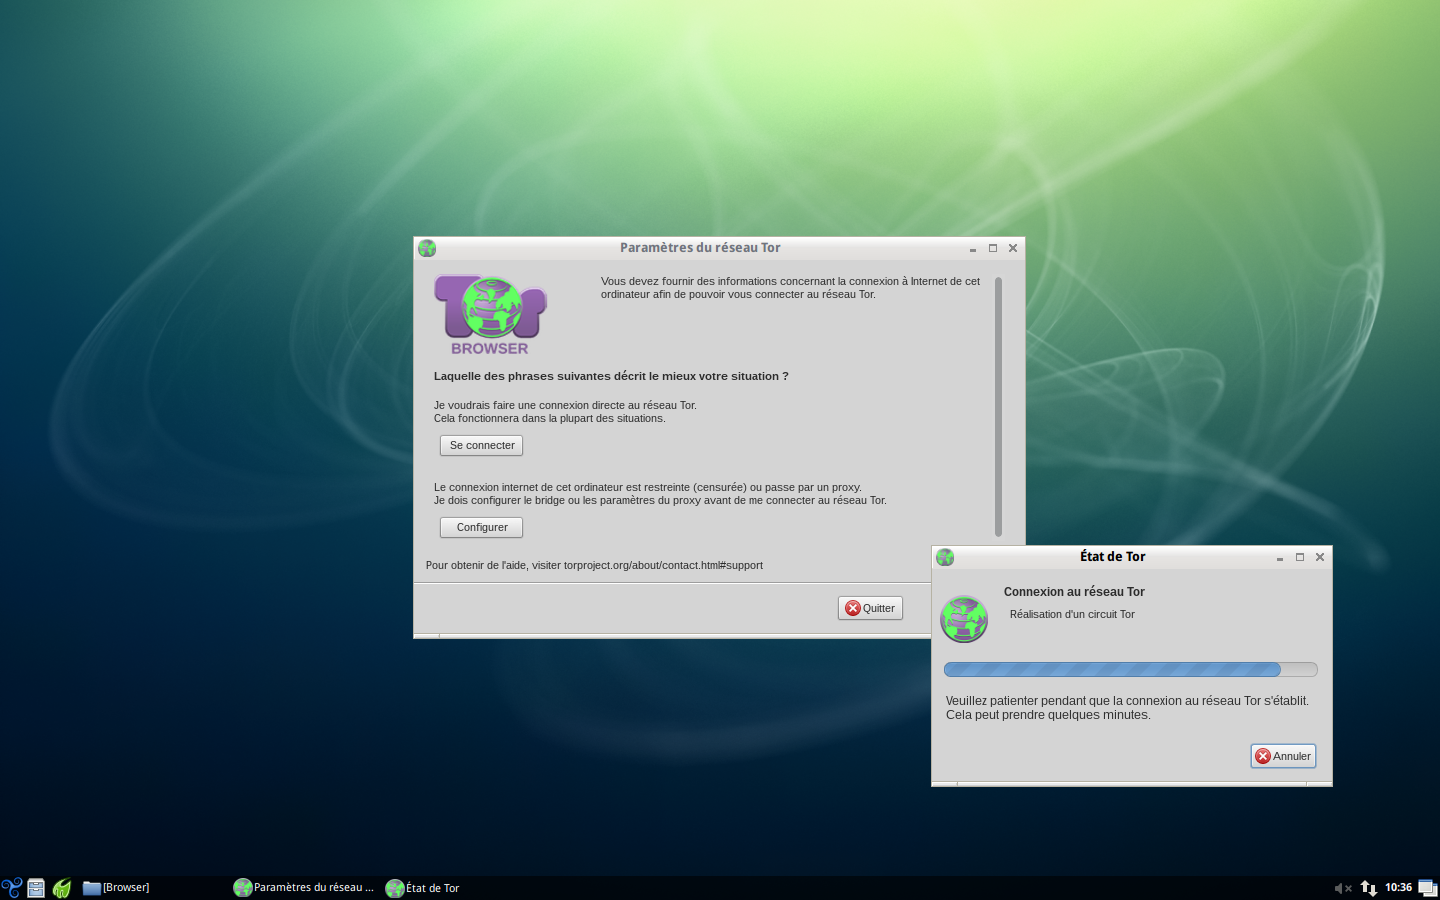Switch to the [Browser] taskbar item
The image size is (1440, 900).
point(117,887)
